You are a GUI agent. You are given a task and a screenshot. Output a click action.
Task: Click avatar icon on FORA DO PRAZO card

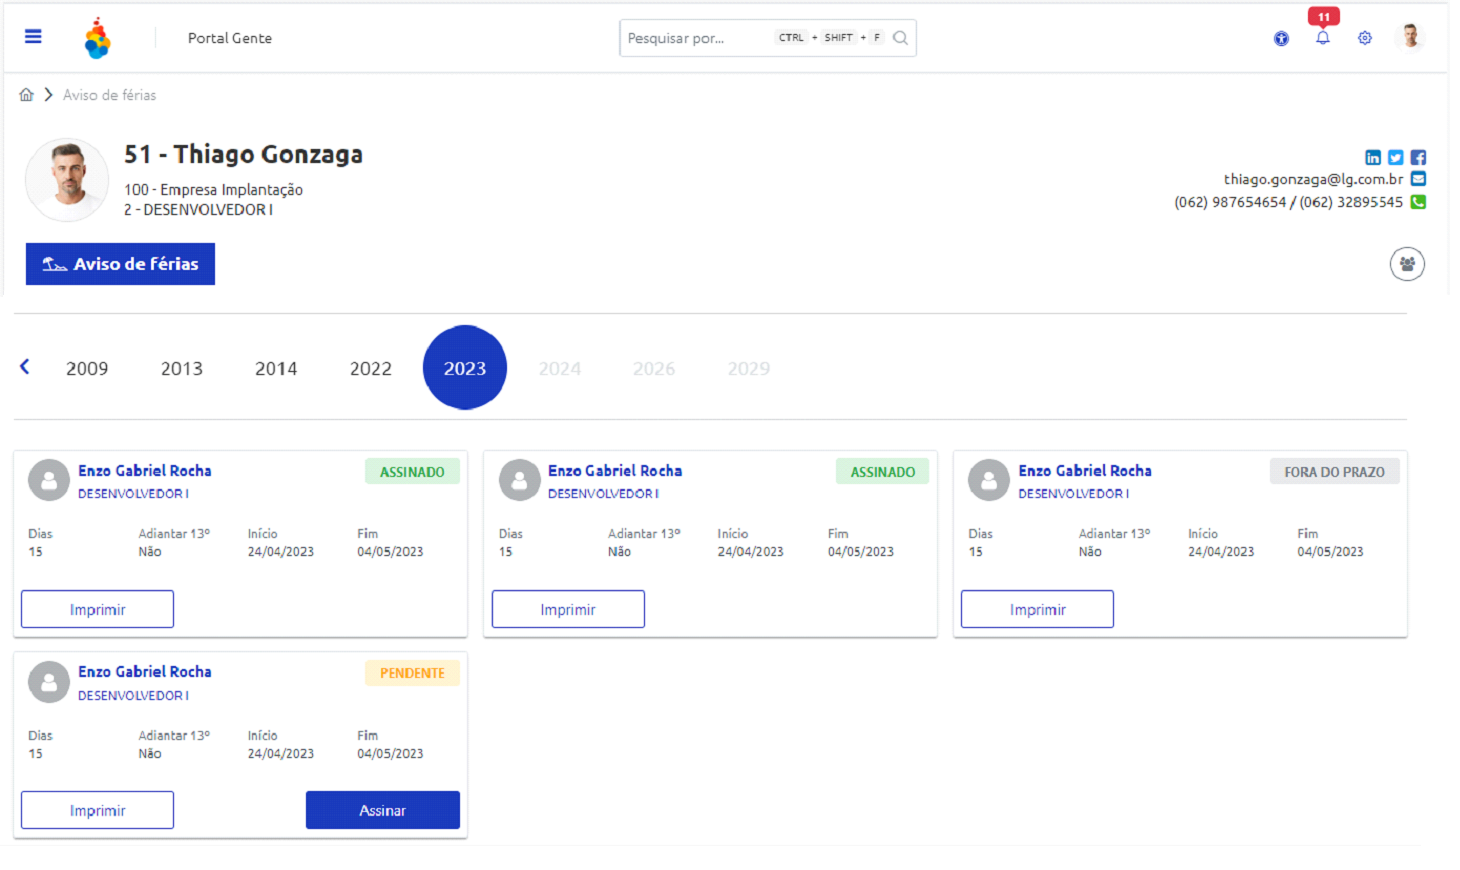tap(989, 480)
